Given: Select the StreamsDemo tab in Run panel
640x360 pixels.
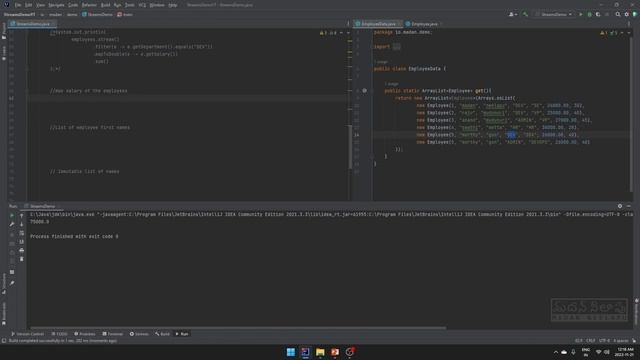Looking at the screenshot, I should 42,206.
